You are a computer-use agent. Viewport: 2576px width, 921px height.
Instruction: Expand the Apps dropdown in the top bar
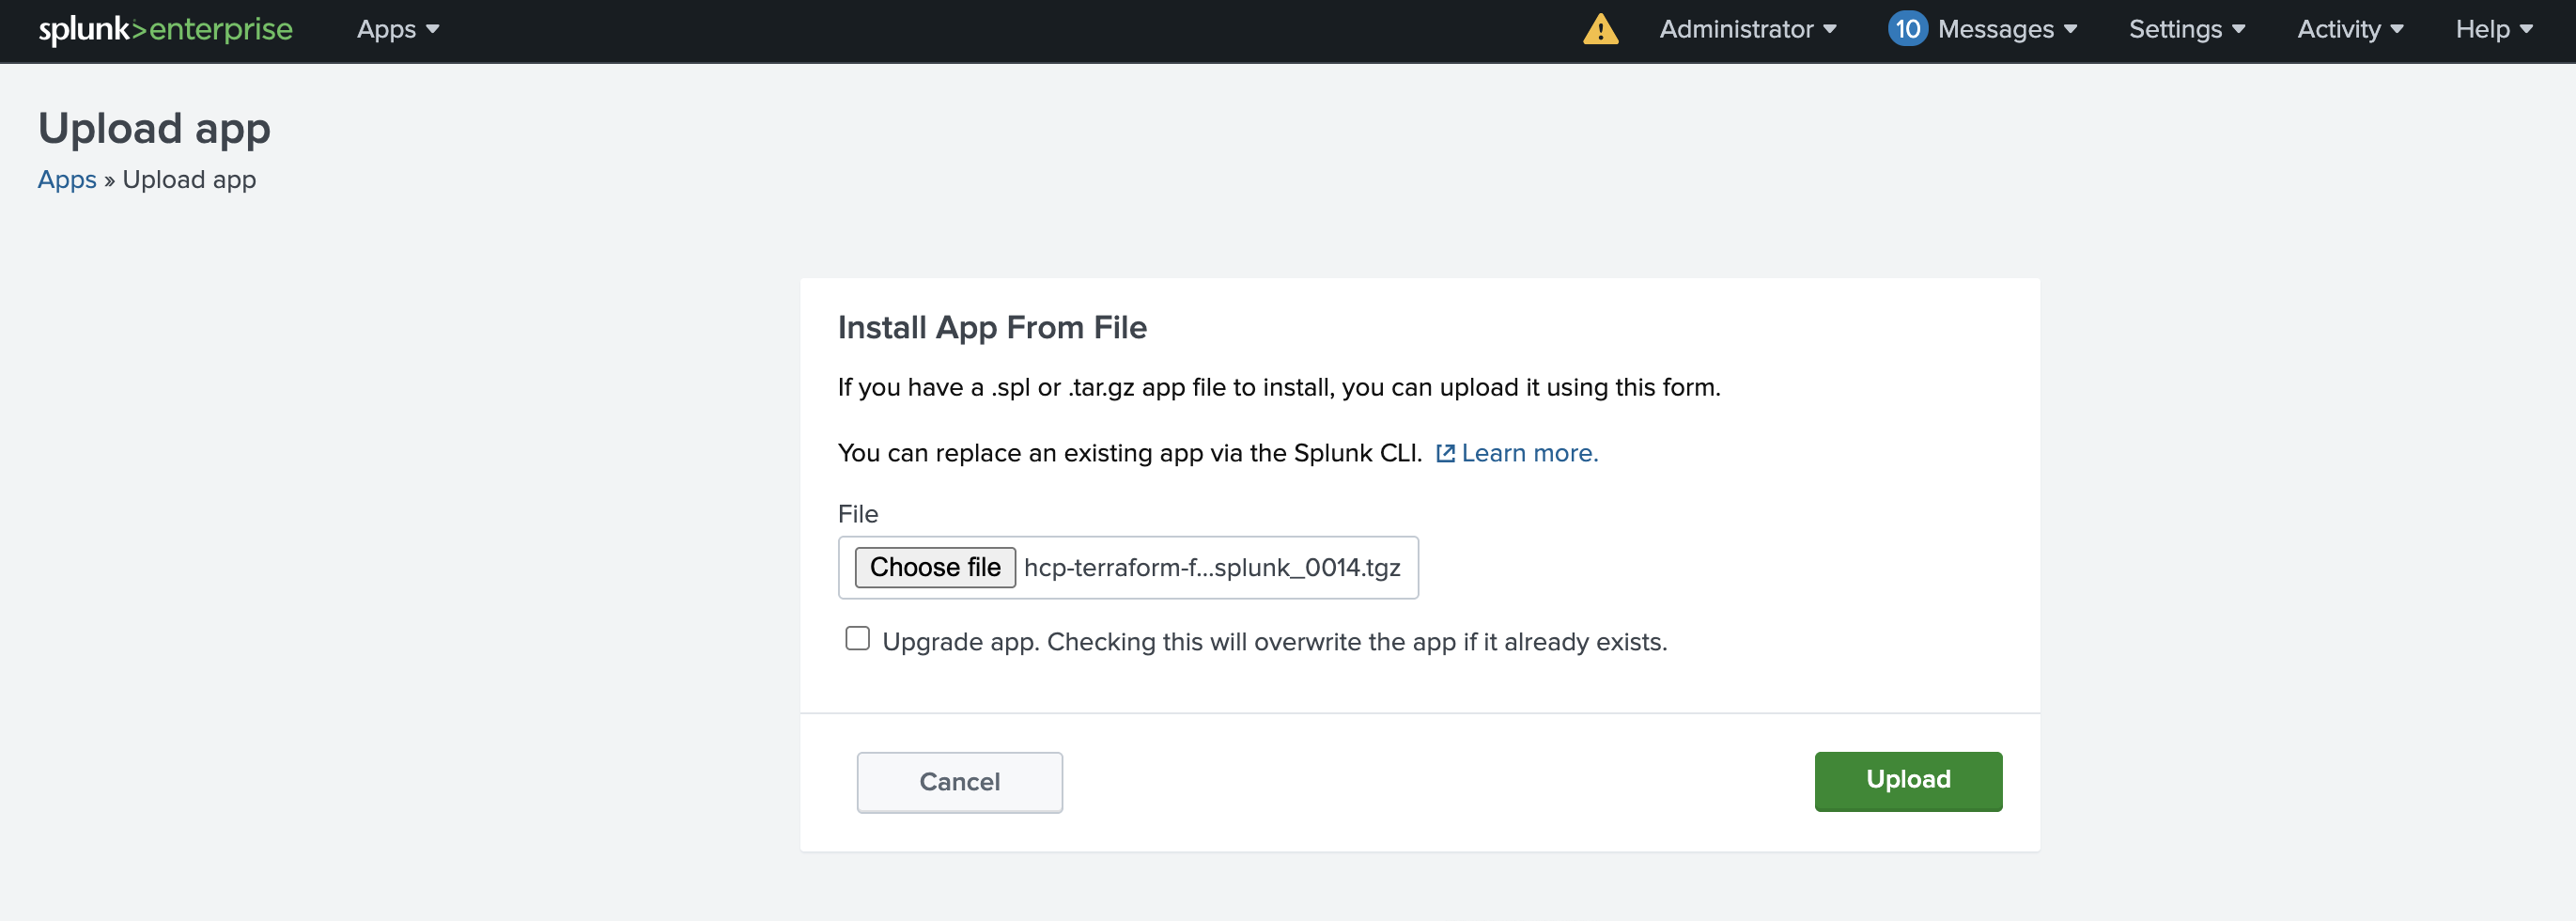pos(397,30)
